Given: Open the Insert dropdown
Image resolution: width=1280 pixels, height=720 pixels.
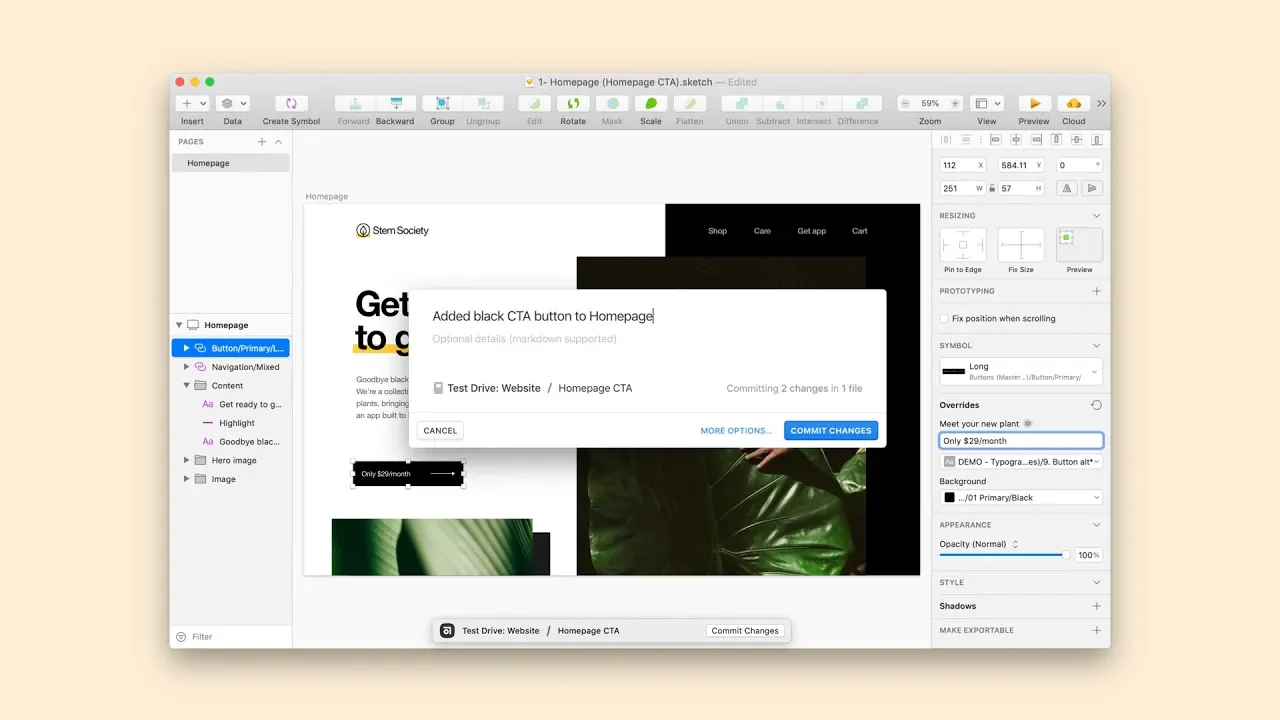Looking at the screenshot, I should point(192,103).
